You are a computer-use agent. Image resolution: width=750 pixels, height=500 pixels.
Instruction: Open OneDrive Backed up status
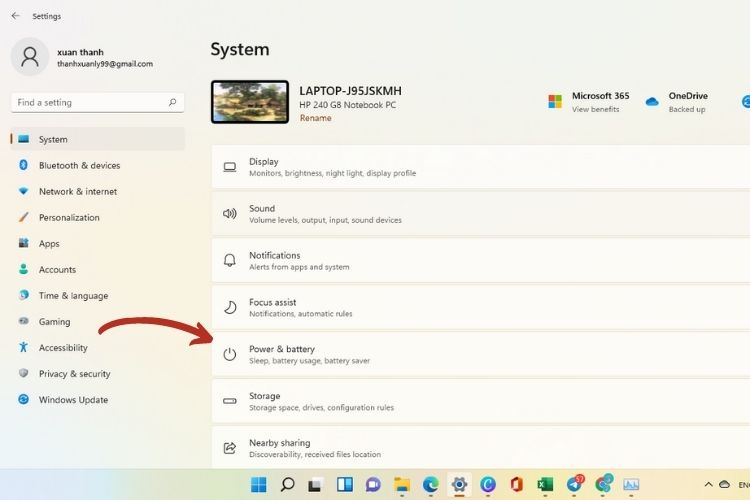pos(687,109)
